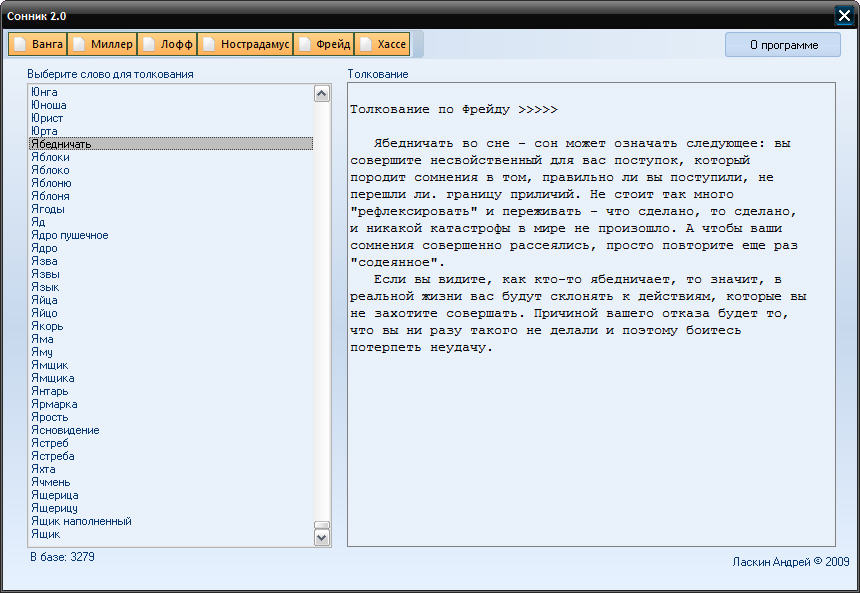The height and width of the screenshot is (593, 860).
Task: Select Ящик наполненный list entry
Action: click(81, 521)
